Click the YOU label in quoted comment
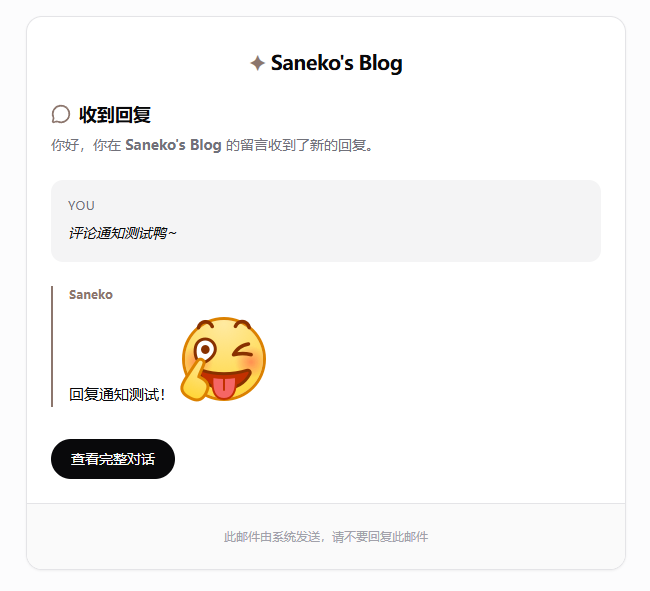Image resolution: width=650 pixels, height=591 pixels. pyautogui.click(x=81, y=206)
